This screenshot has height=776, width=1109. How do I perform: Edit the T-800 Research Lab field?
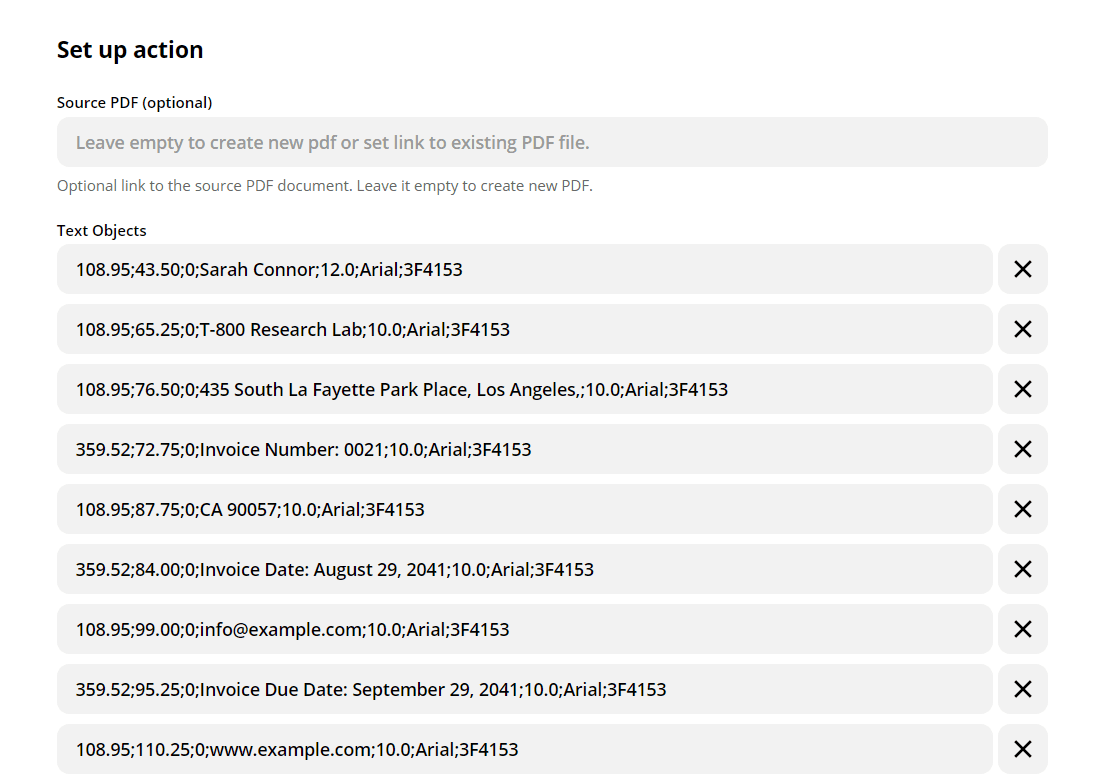(x=524, y=329)
